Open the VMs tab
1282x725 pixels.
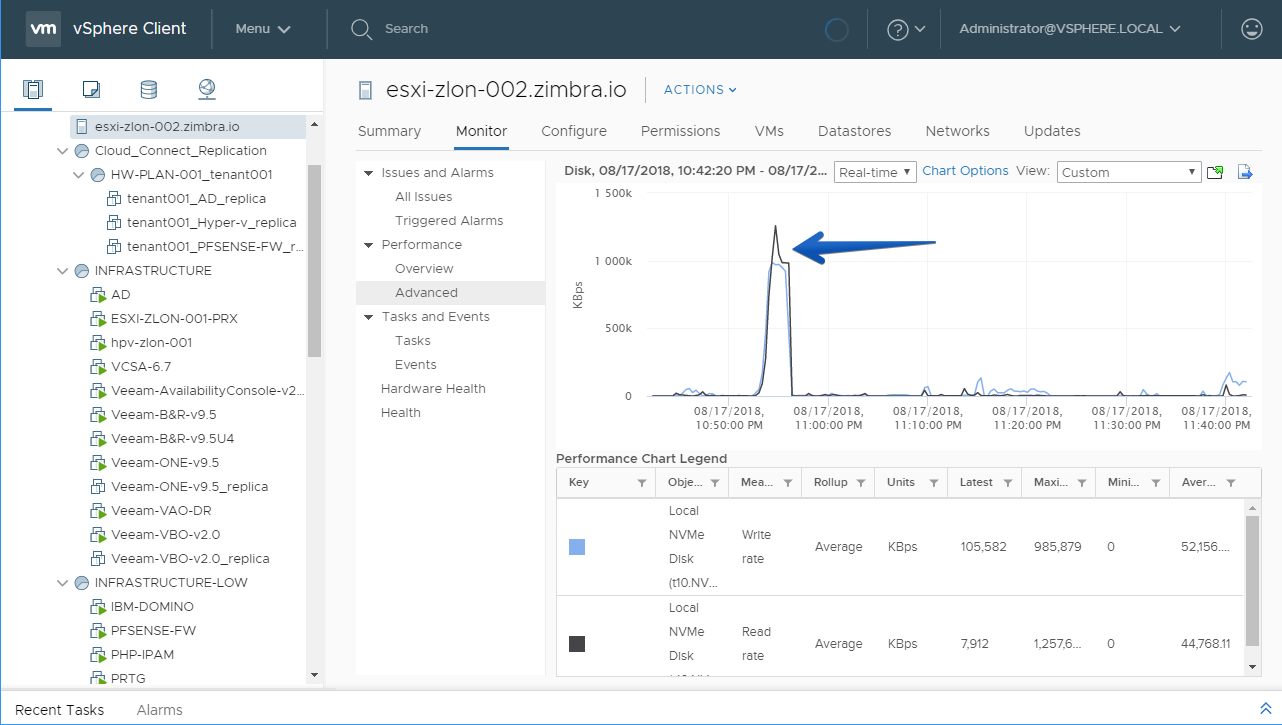[769, 131]
